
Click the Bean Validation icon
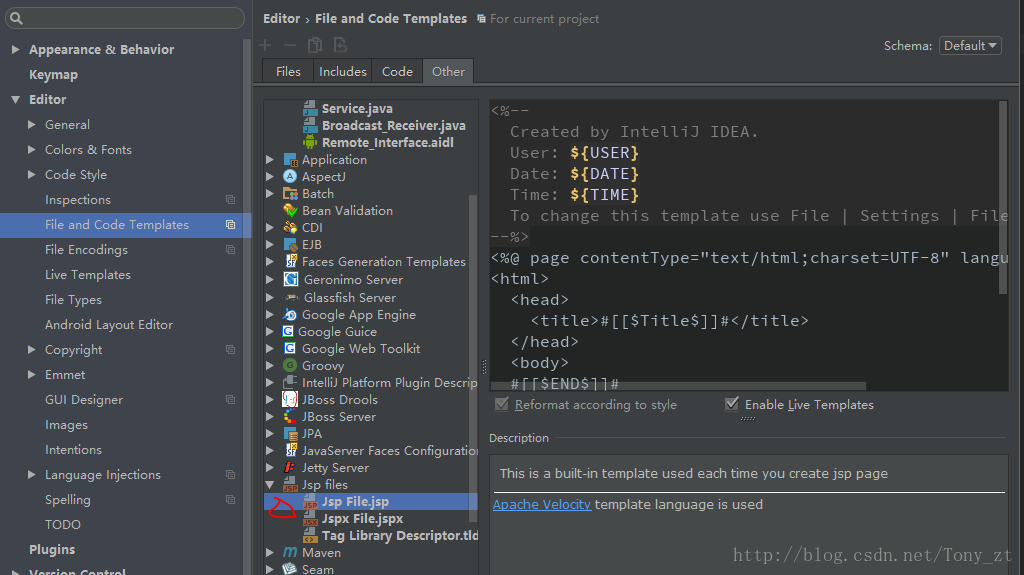290,210
